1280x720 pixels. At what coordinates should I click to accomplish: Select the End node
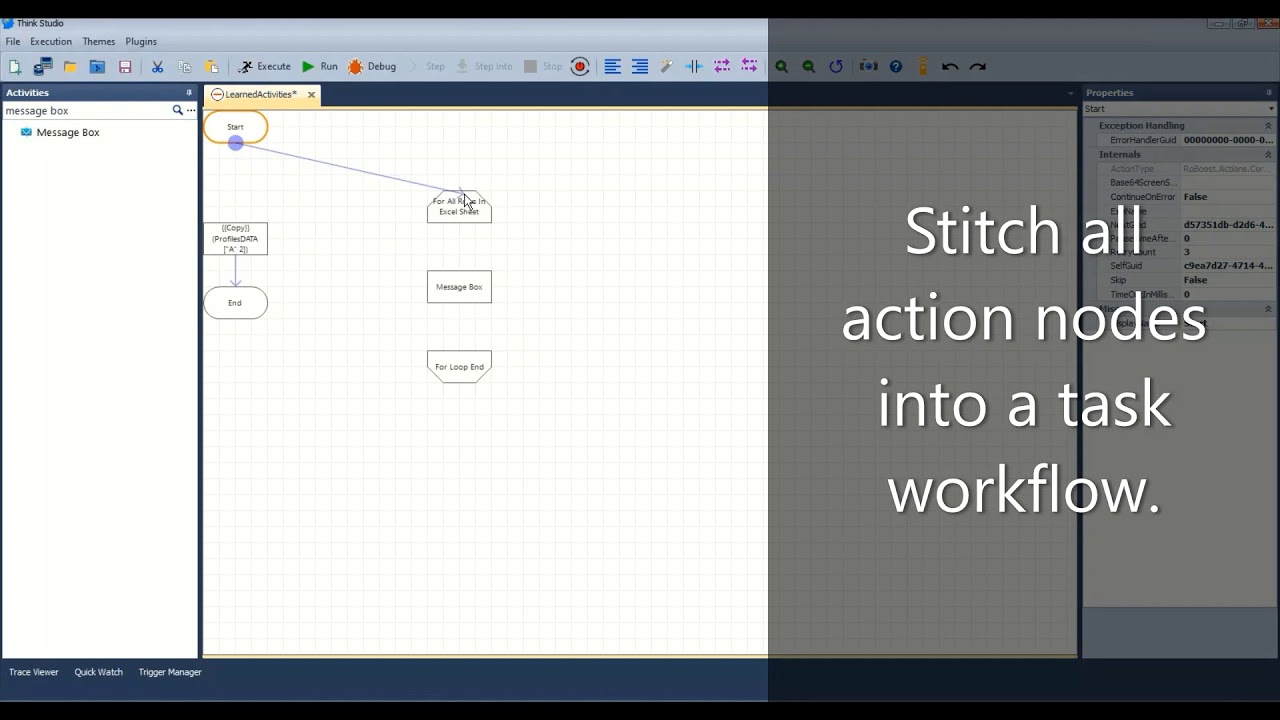tap(236, 303)
